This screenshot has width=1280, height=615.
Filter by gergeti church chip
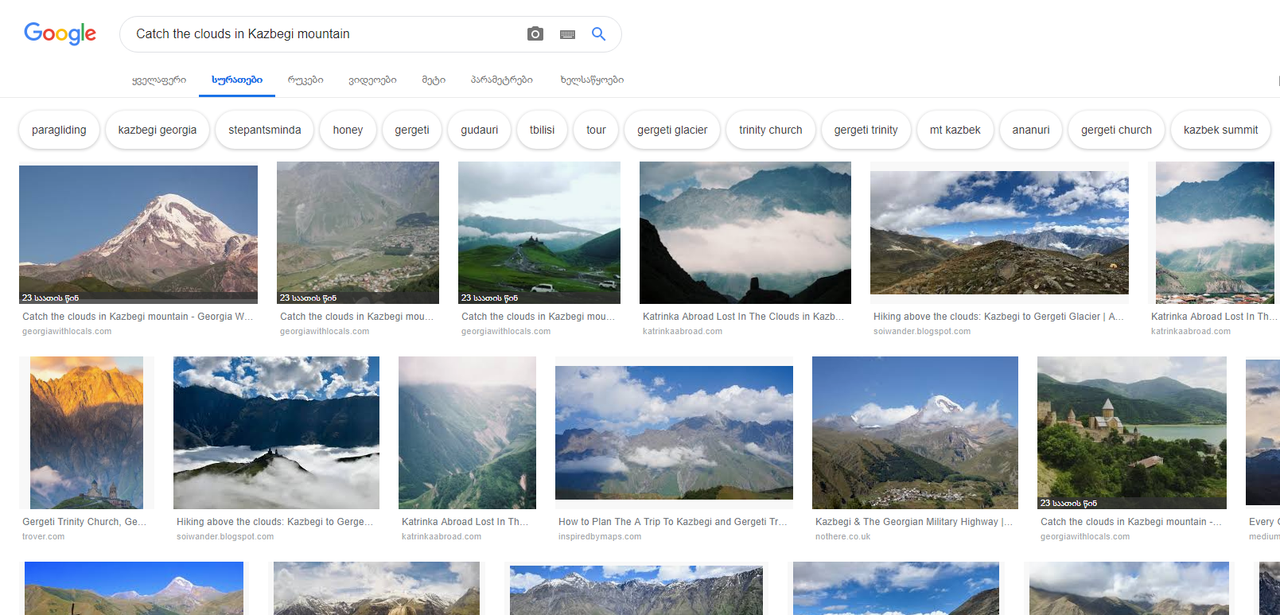click(1116, 130)
